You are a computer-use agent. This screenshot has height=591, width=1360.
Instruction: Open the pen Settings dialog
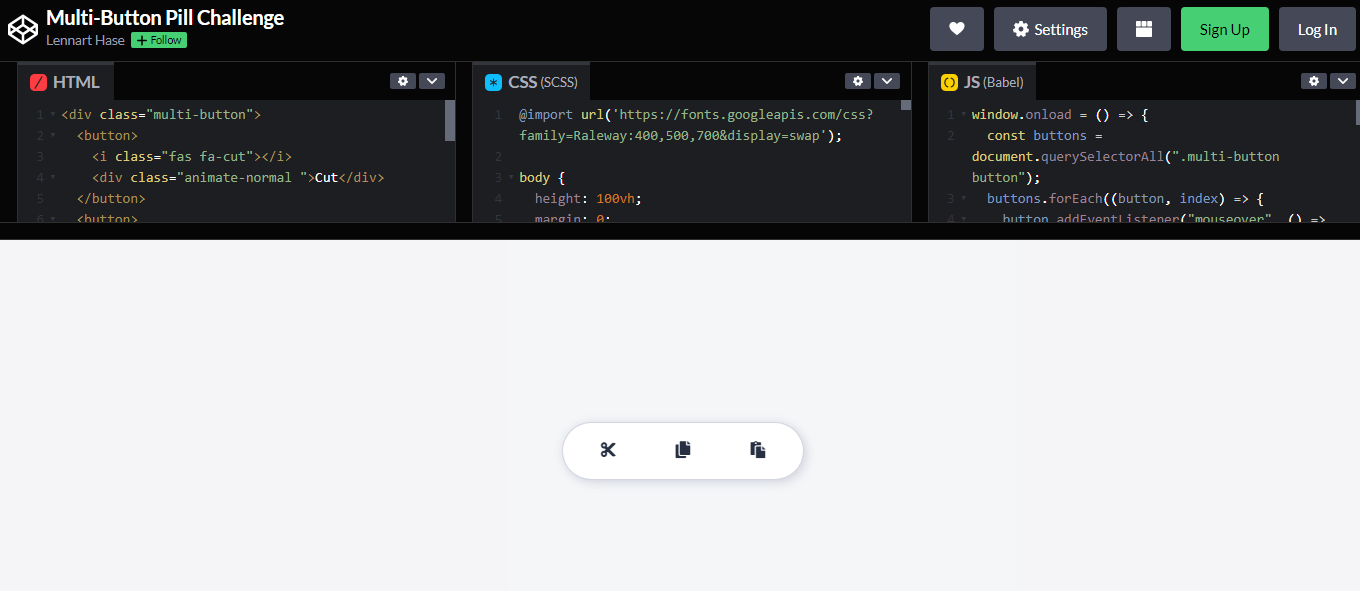pos(1050,29)
